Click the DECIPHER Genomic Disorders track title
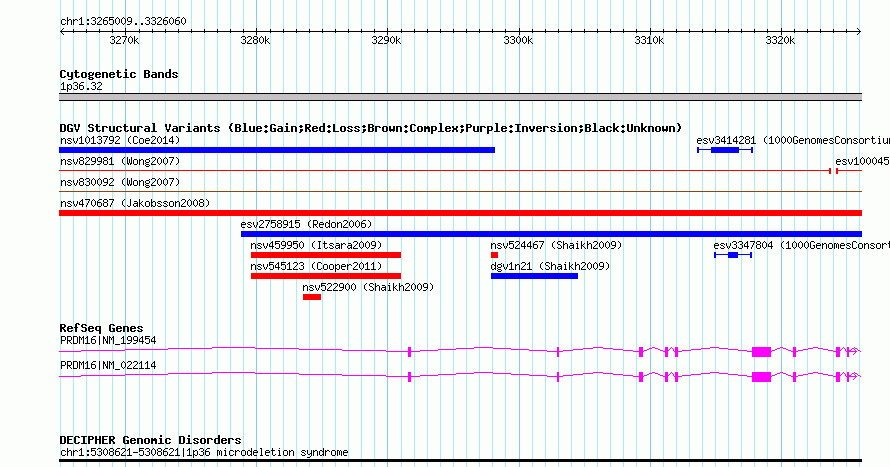 pos(150,440)
